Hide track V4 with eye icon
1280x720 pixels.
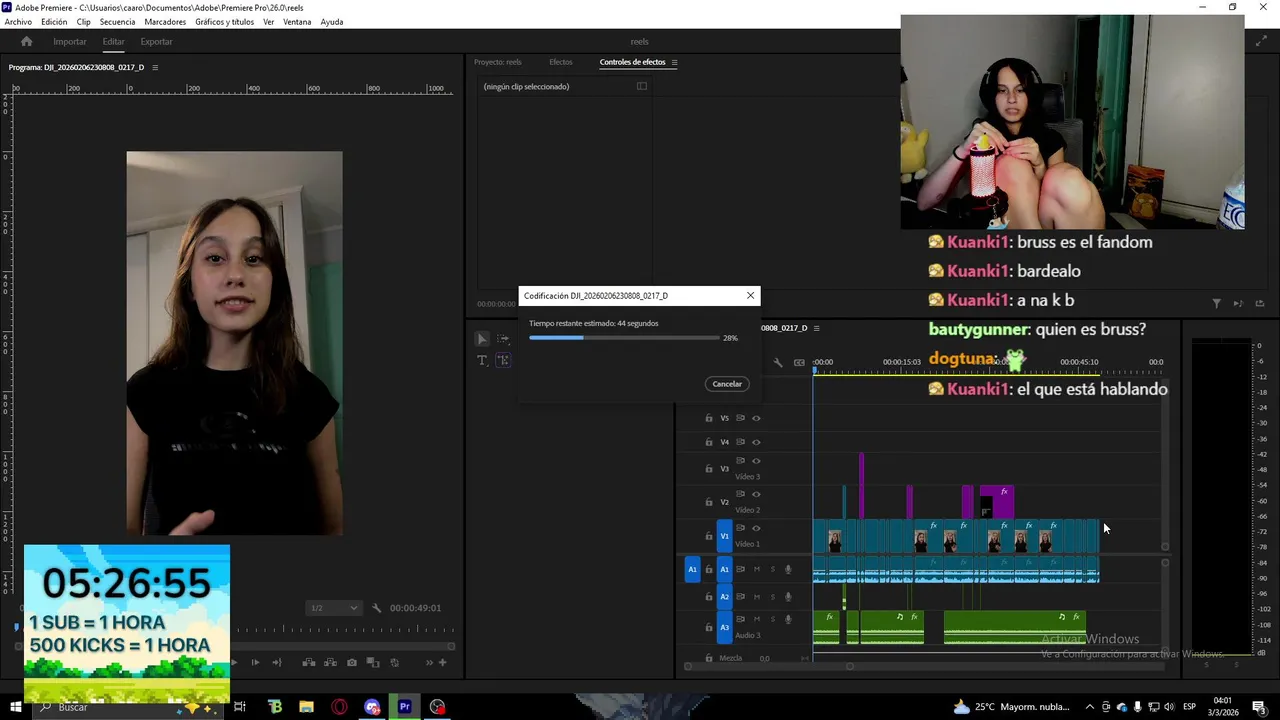click(x=756, y=442)
